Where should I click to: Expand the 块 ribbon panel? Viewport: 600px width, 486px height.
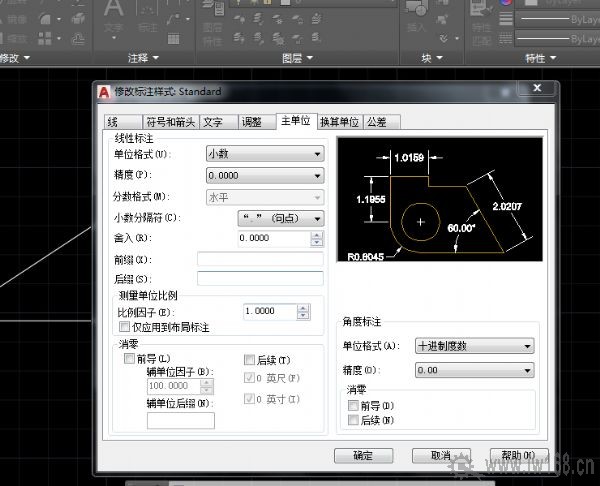point(432,58)
